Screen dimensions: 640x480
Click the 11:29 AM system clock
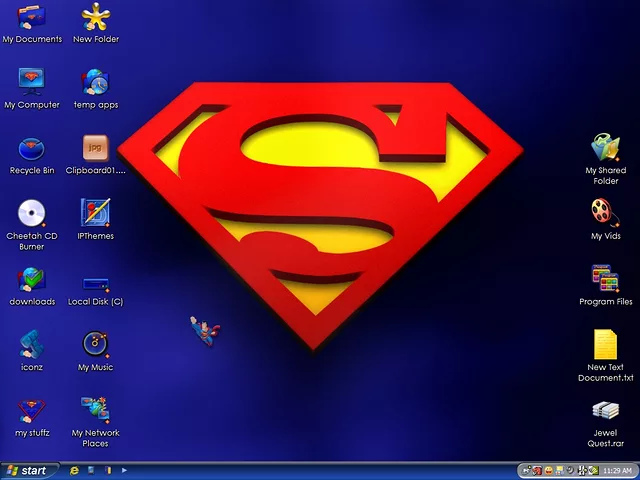617,471
